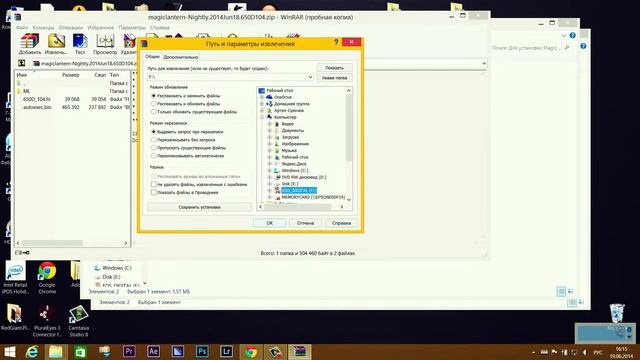
Task: Expand the Windows (C:) drive node
Action: (269, 171)
